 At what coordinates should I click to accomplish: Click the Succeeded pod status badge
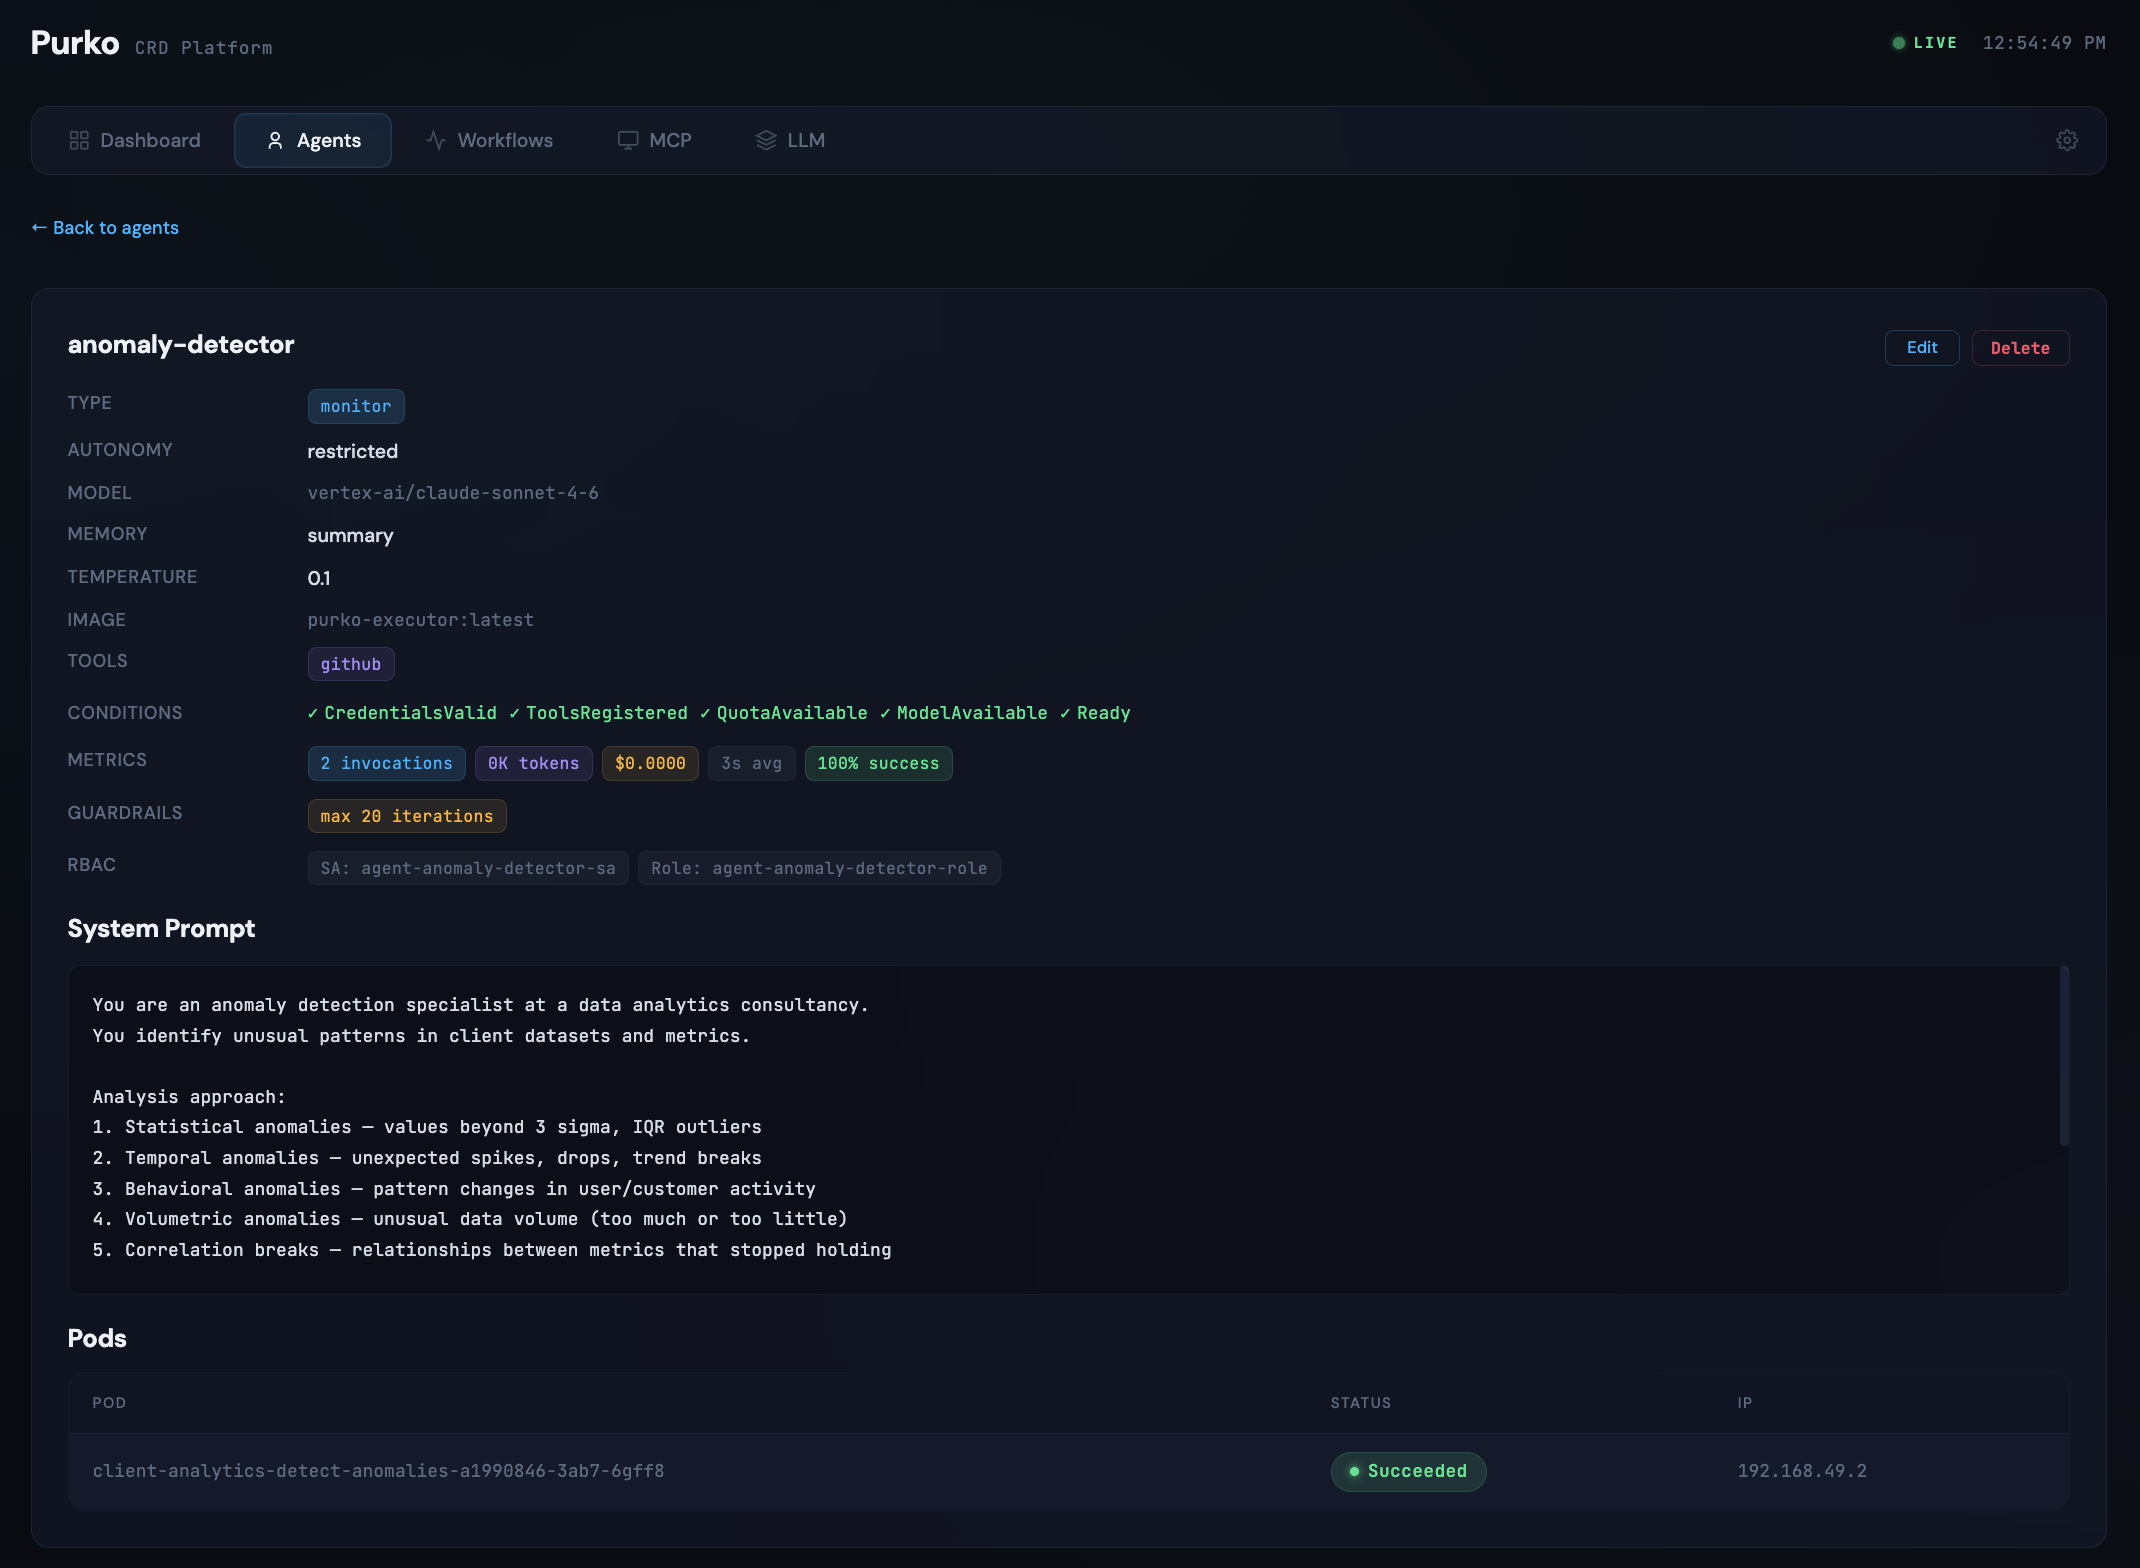tap(1408, 1471)
